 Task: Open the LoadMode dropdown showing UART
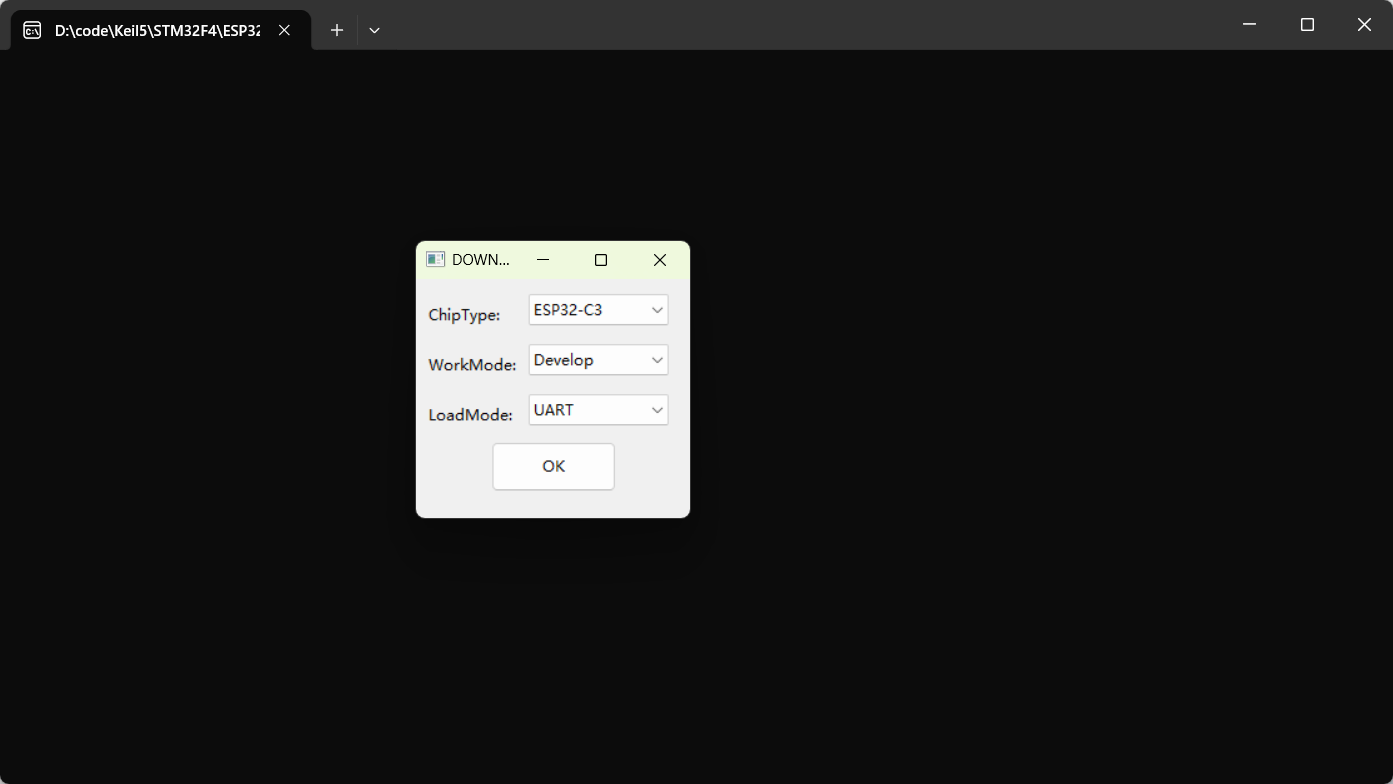coord(598,410)
